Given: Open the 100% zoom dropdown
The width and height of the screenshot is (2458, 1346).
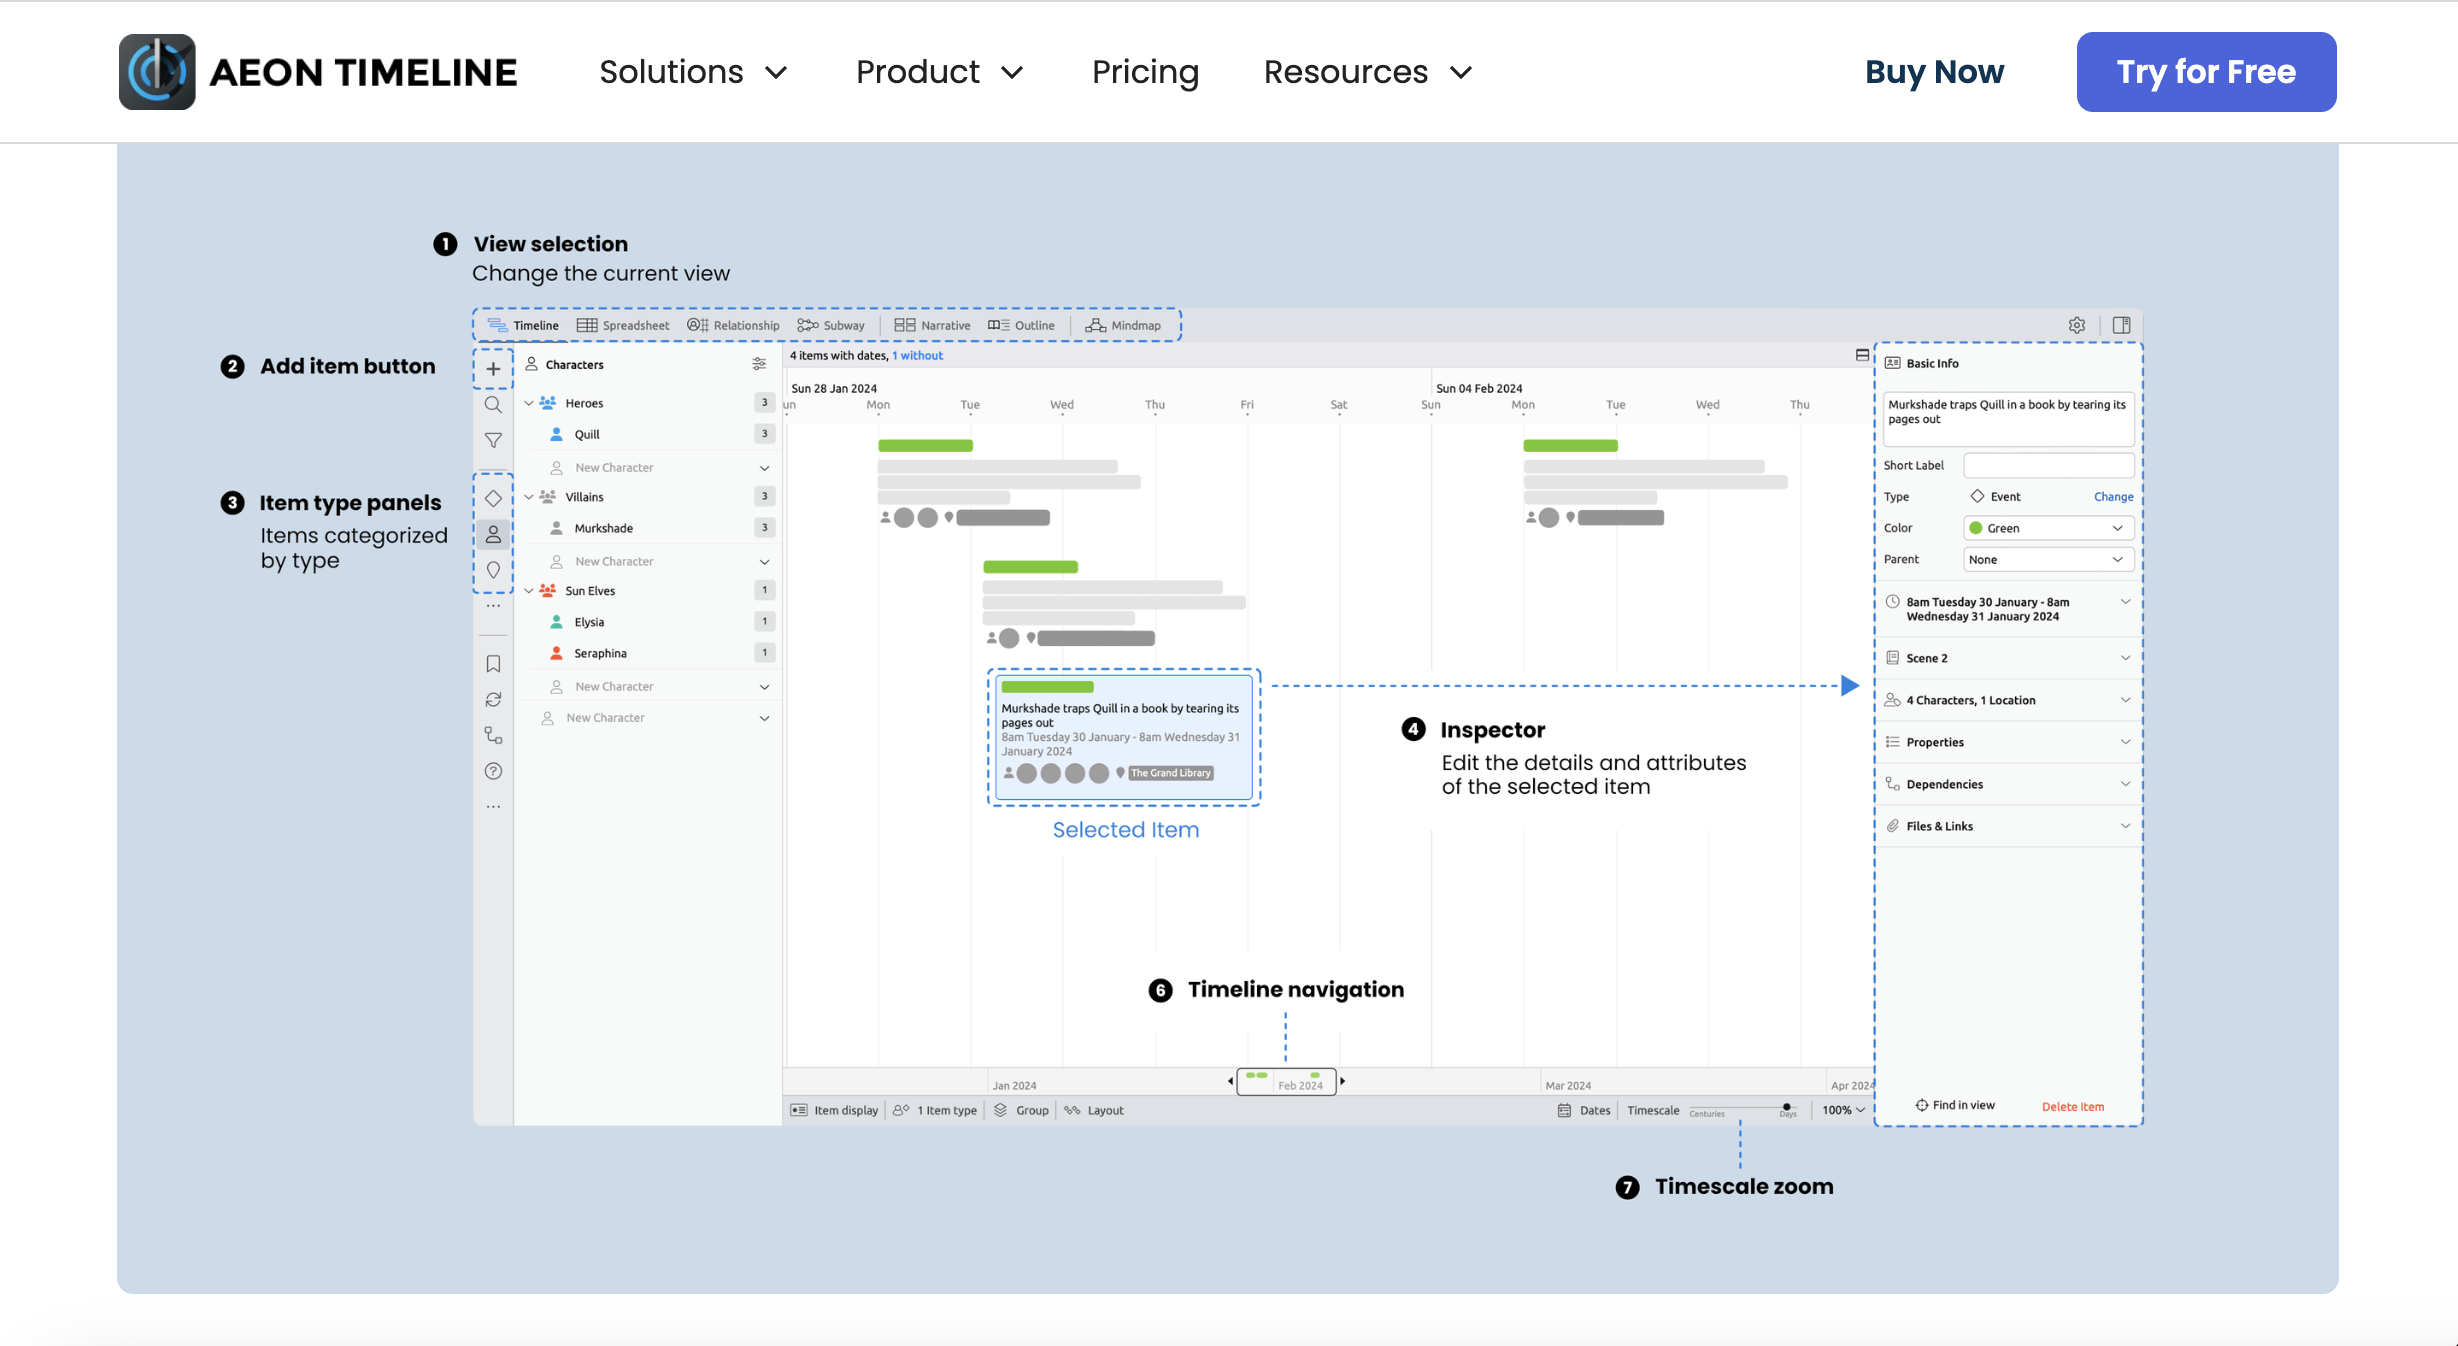Looking at the screenshot, I should (1843, 1110).
